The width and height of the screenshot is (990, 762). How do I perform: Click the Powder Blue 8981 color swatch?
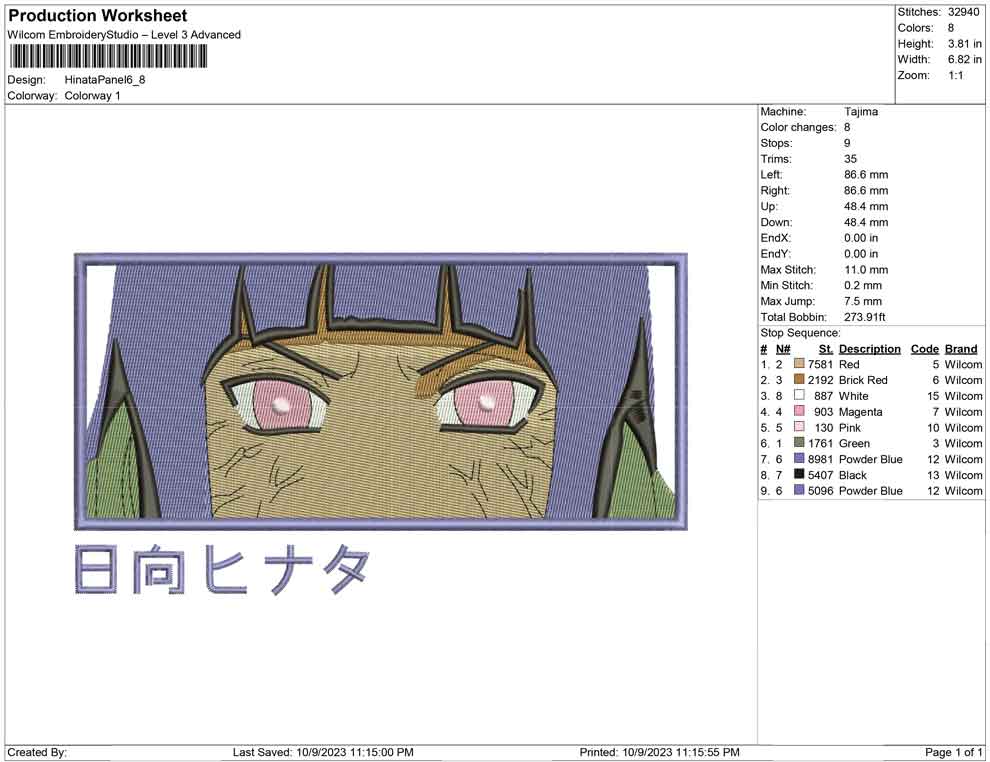coord(799,459)
